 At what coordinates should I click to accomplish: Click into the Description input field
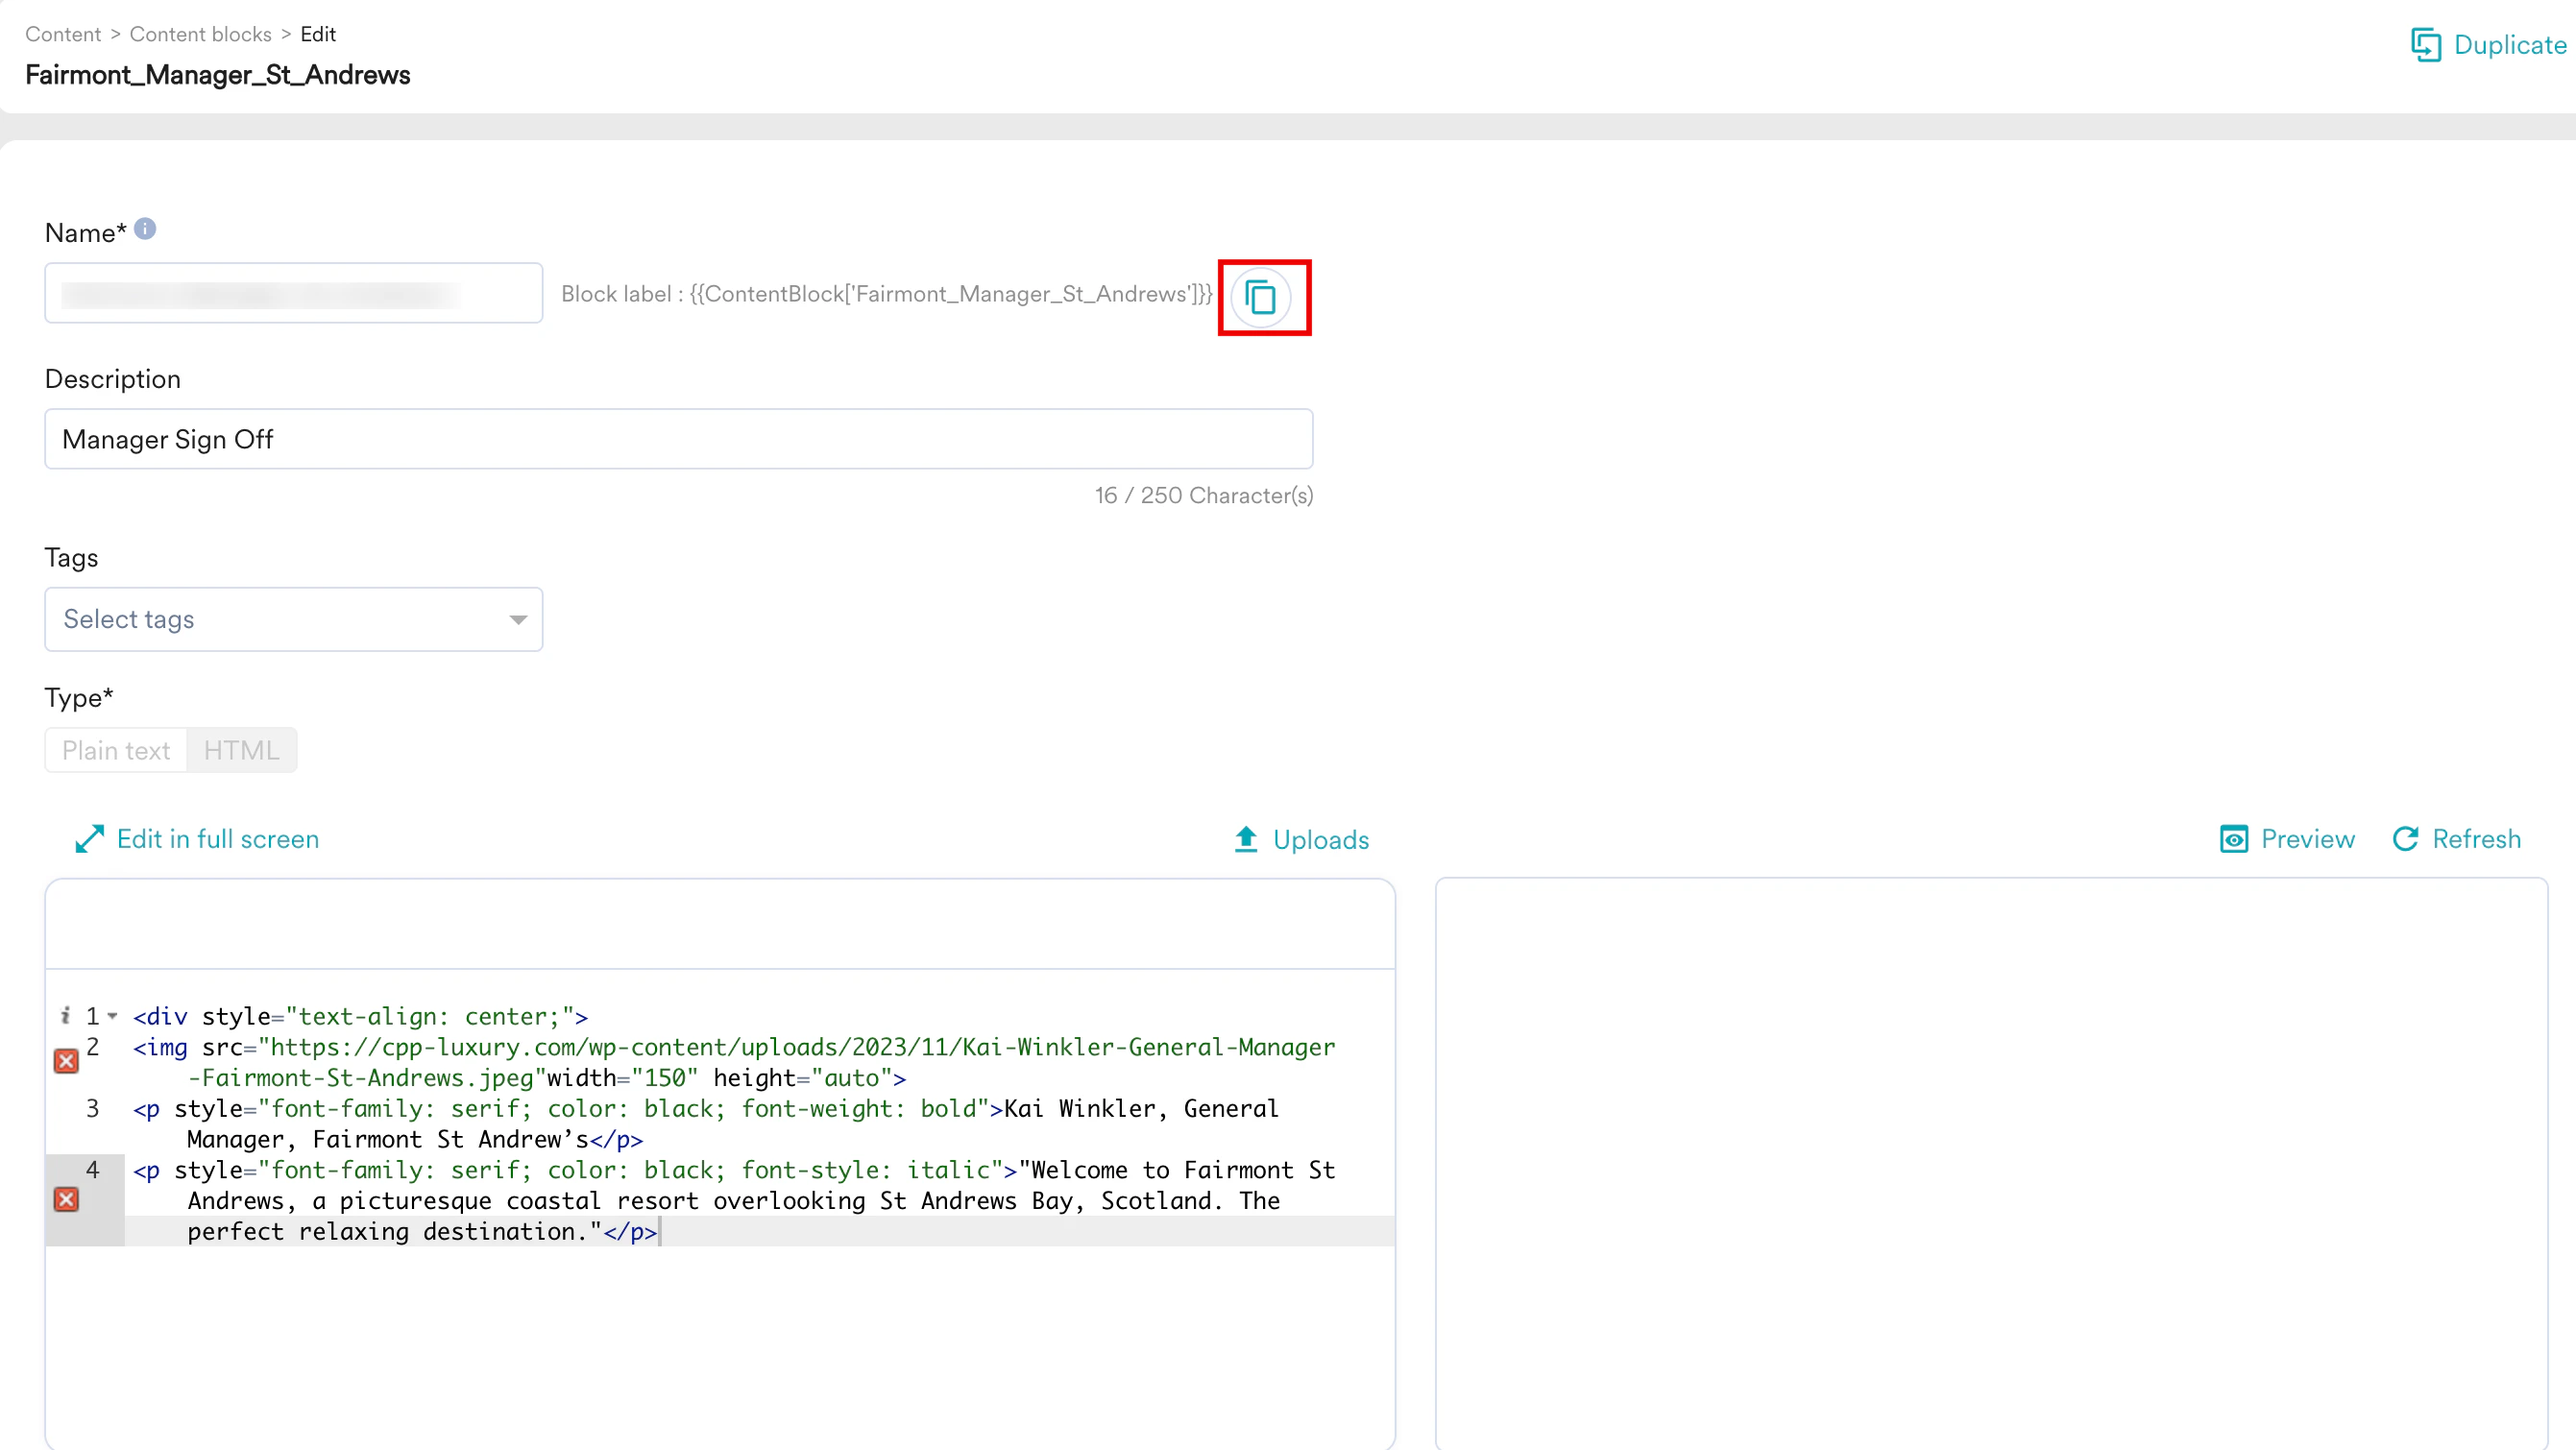(678, 439)
